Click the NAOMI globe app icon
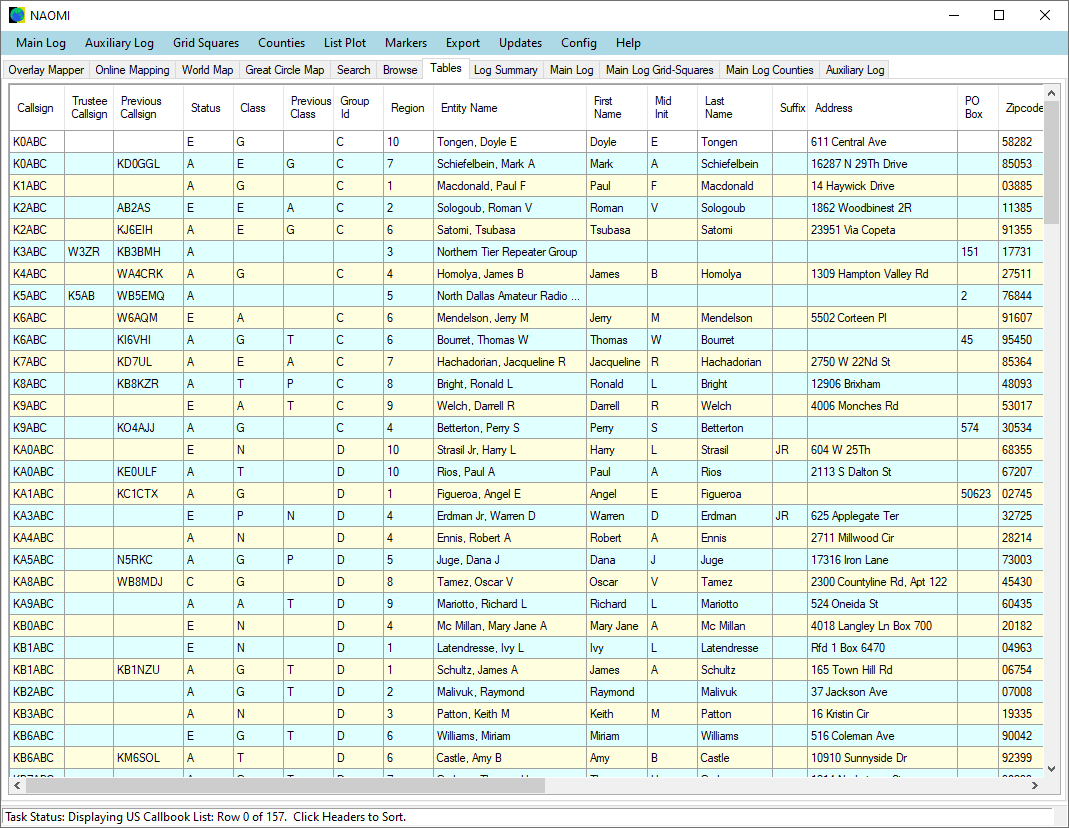Screen dimensions: 1069x828 (16, 15)
